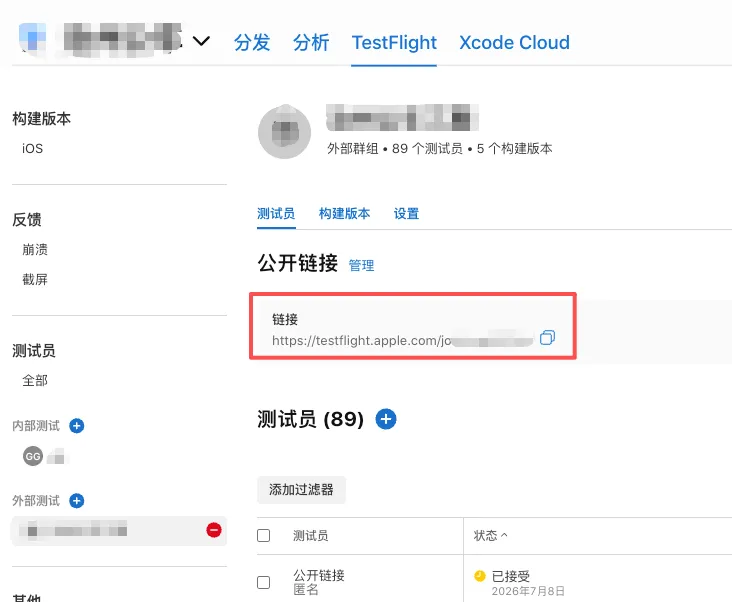Open the app switcher dropdown chevron
The width and height of the screenshot is (732, 602).
[201, 41]
